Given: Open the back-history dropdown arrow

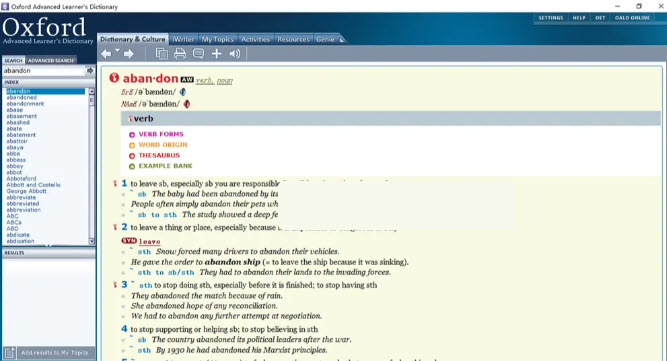Looking at the screenshot, I should [x=117, y=51].
